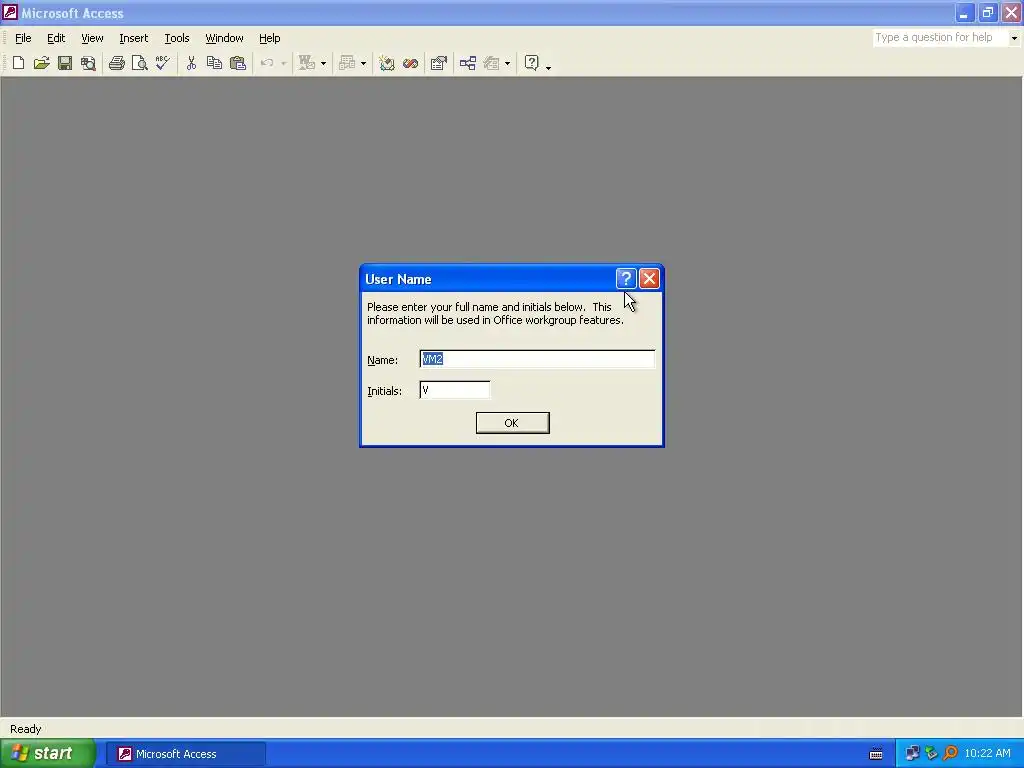This screenshot has height=768, width=1024.
Task: Click the New database icon
Action: click(18, 63)
